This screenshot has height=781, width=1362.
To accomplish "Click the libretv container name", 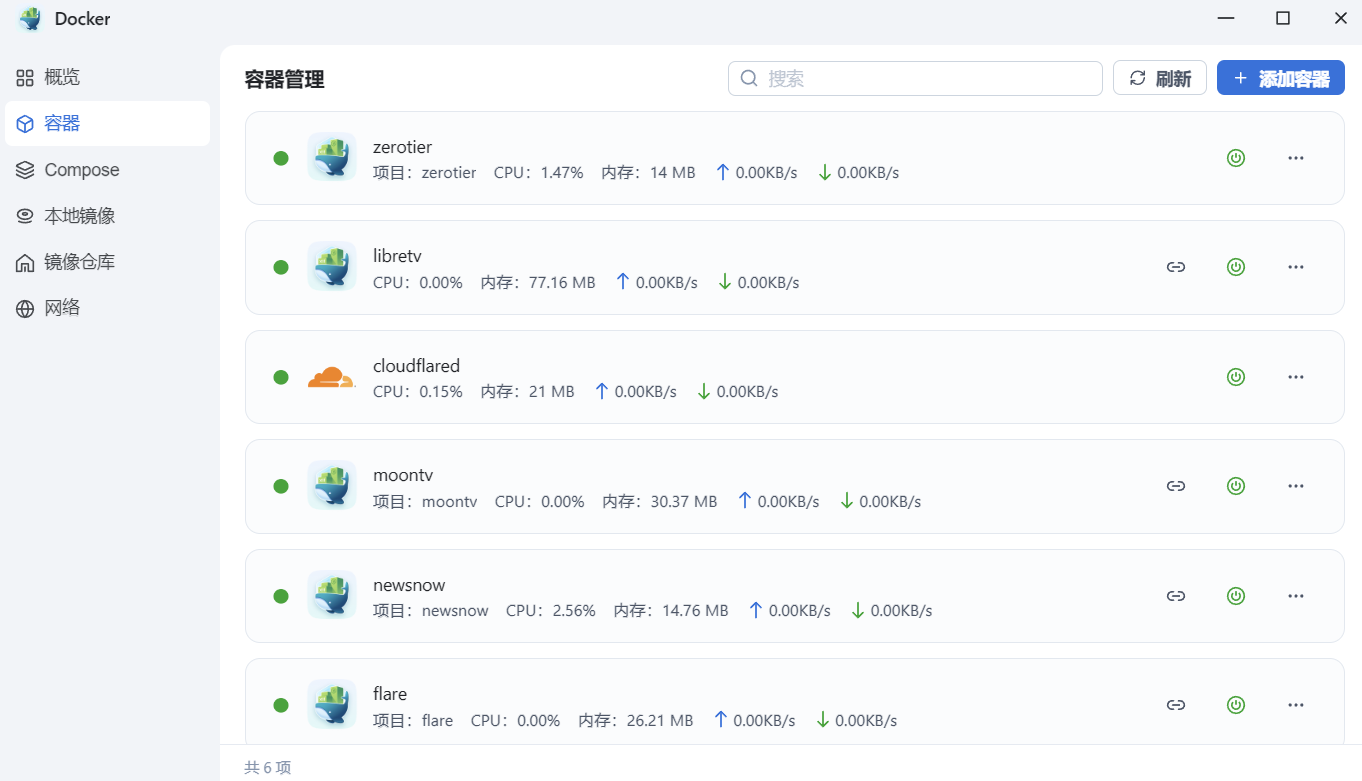I will point(397,256).
